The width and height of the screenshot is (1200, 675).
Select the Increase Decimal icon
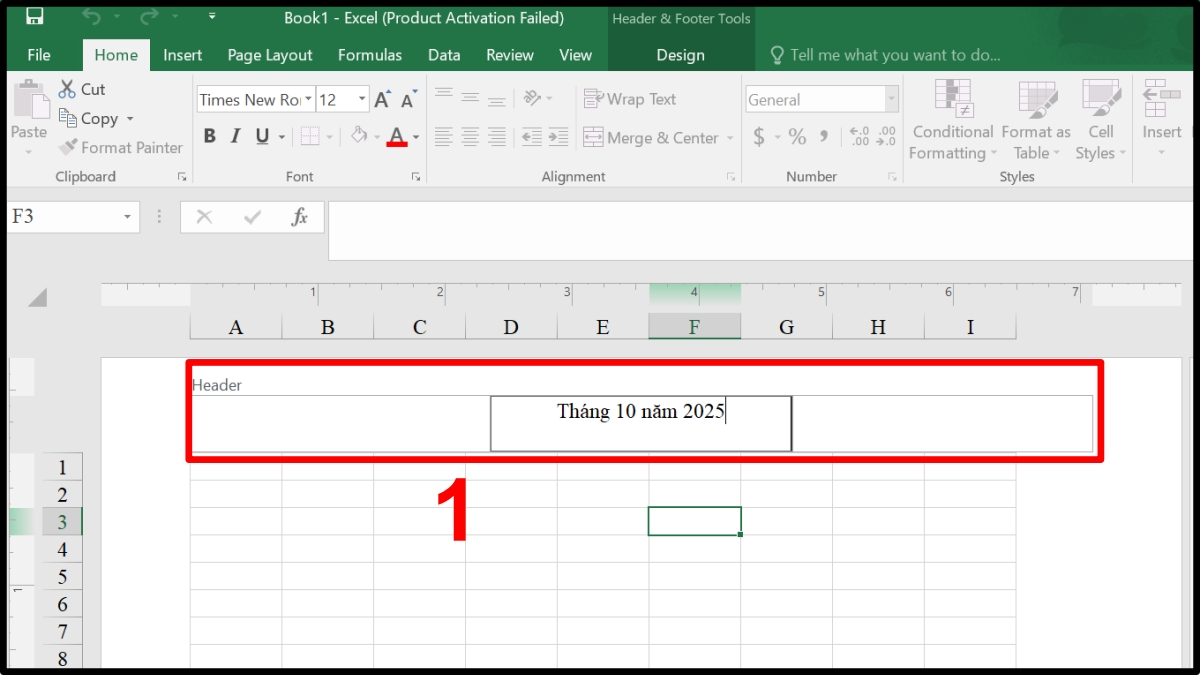858,137
